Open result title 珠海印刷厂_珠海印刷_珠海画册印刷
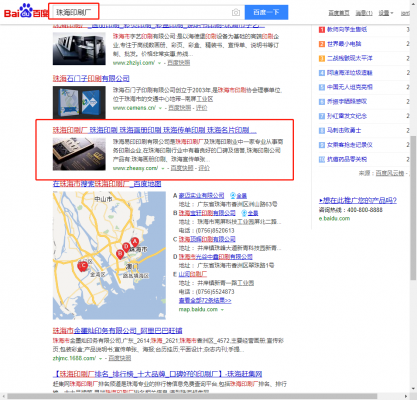 point(155,130)
